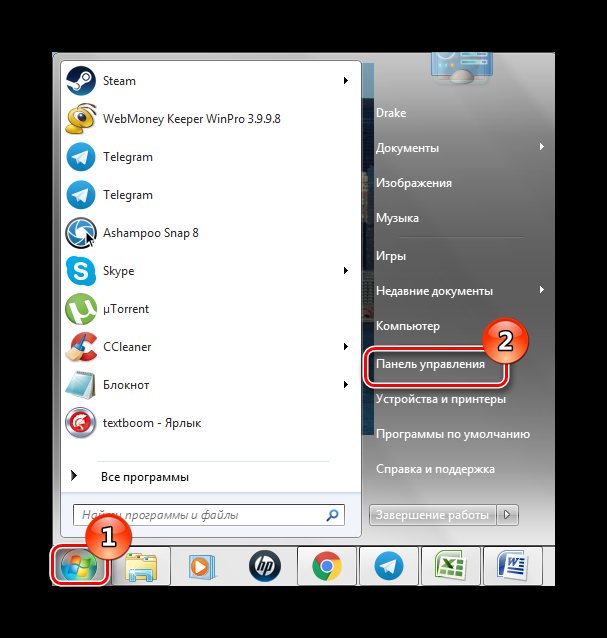Select the Блокнот label text
This screenshot has height=638, width=607.
[126, 385]
